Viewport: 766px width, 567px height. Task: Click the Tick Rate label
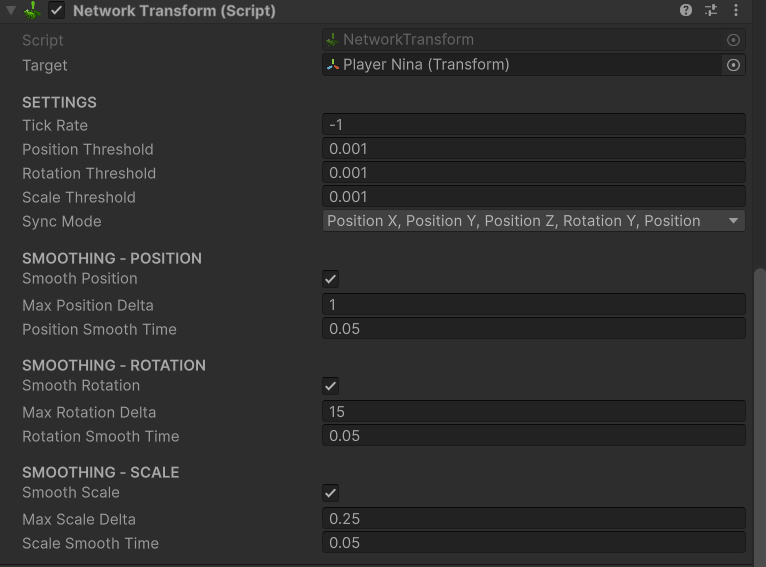[x=55, y=126]
